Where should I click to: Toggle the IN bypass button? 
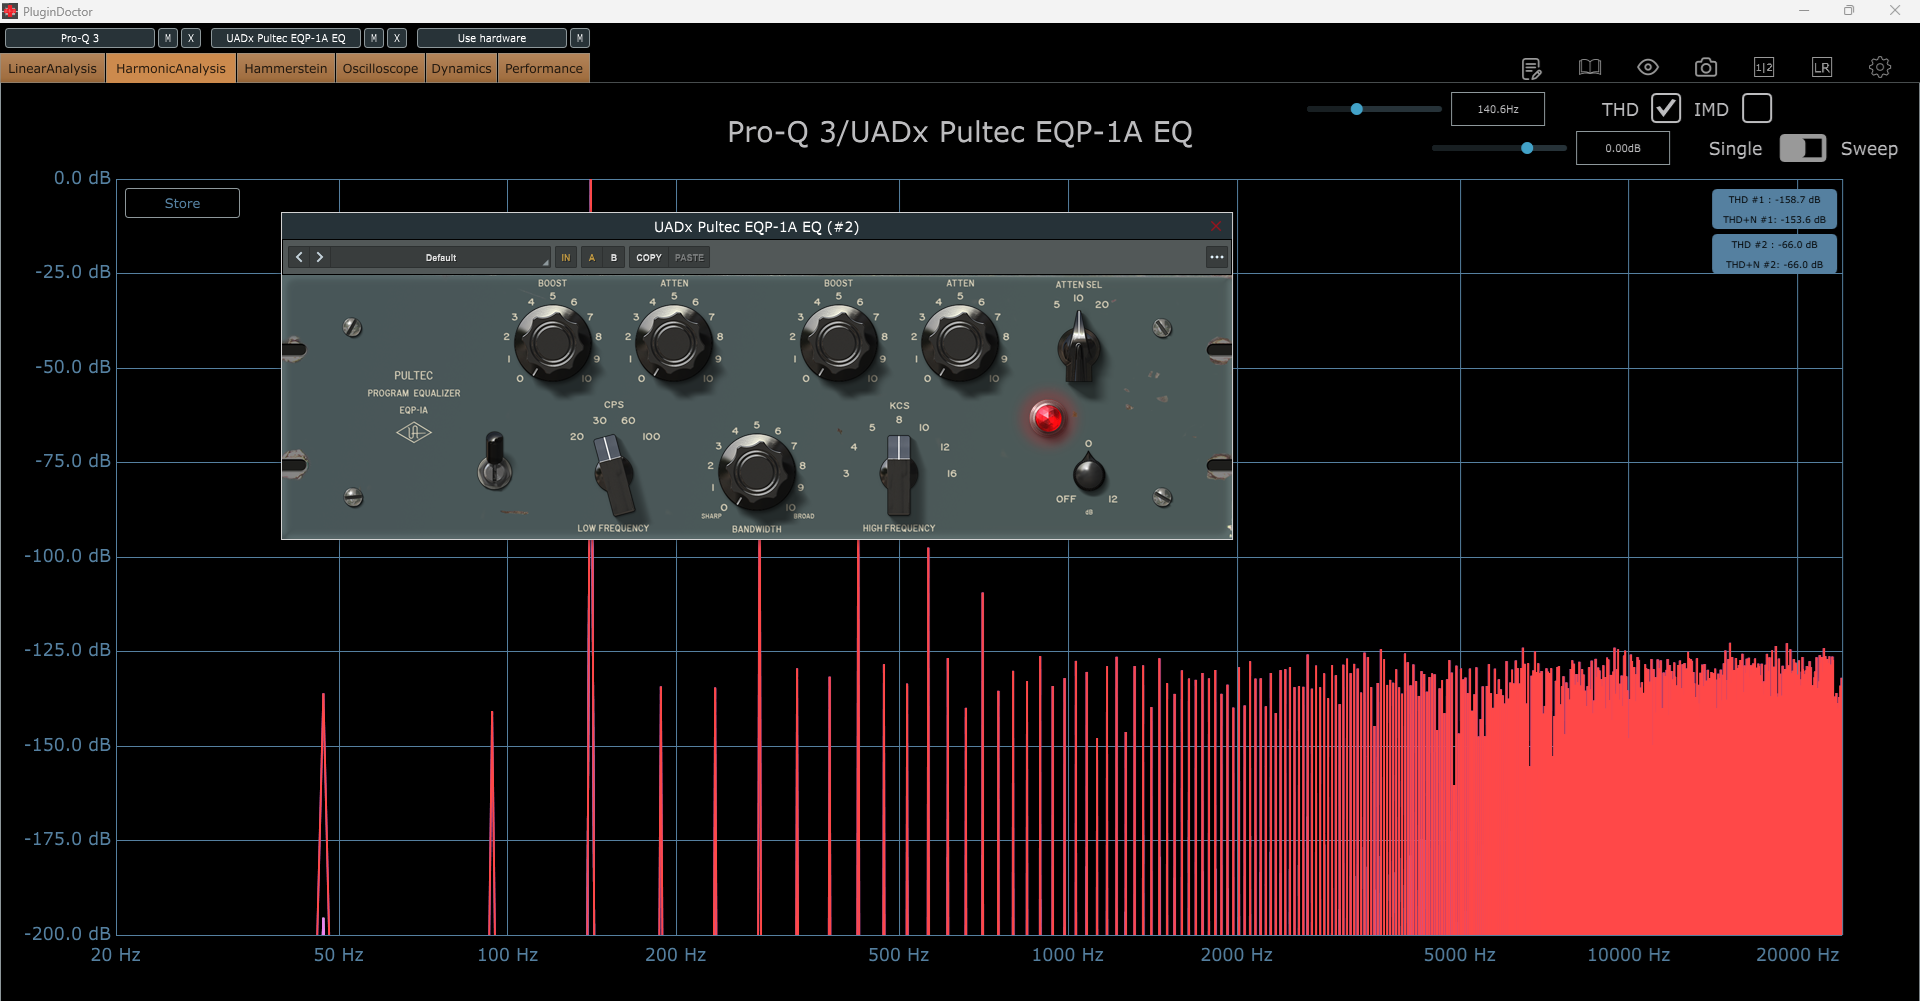566,257
